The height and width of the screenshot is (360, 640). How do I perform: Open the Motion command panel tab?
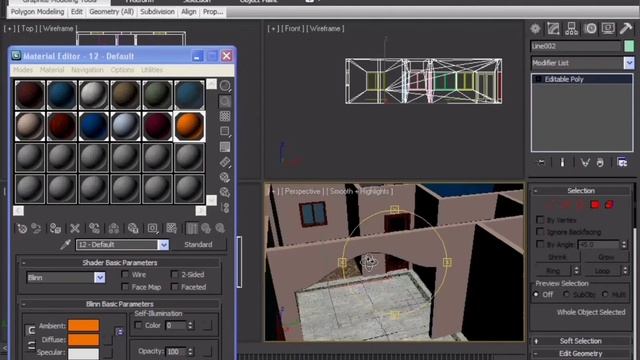590,29
